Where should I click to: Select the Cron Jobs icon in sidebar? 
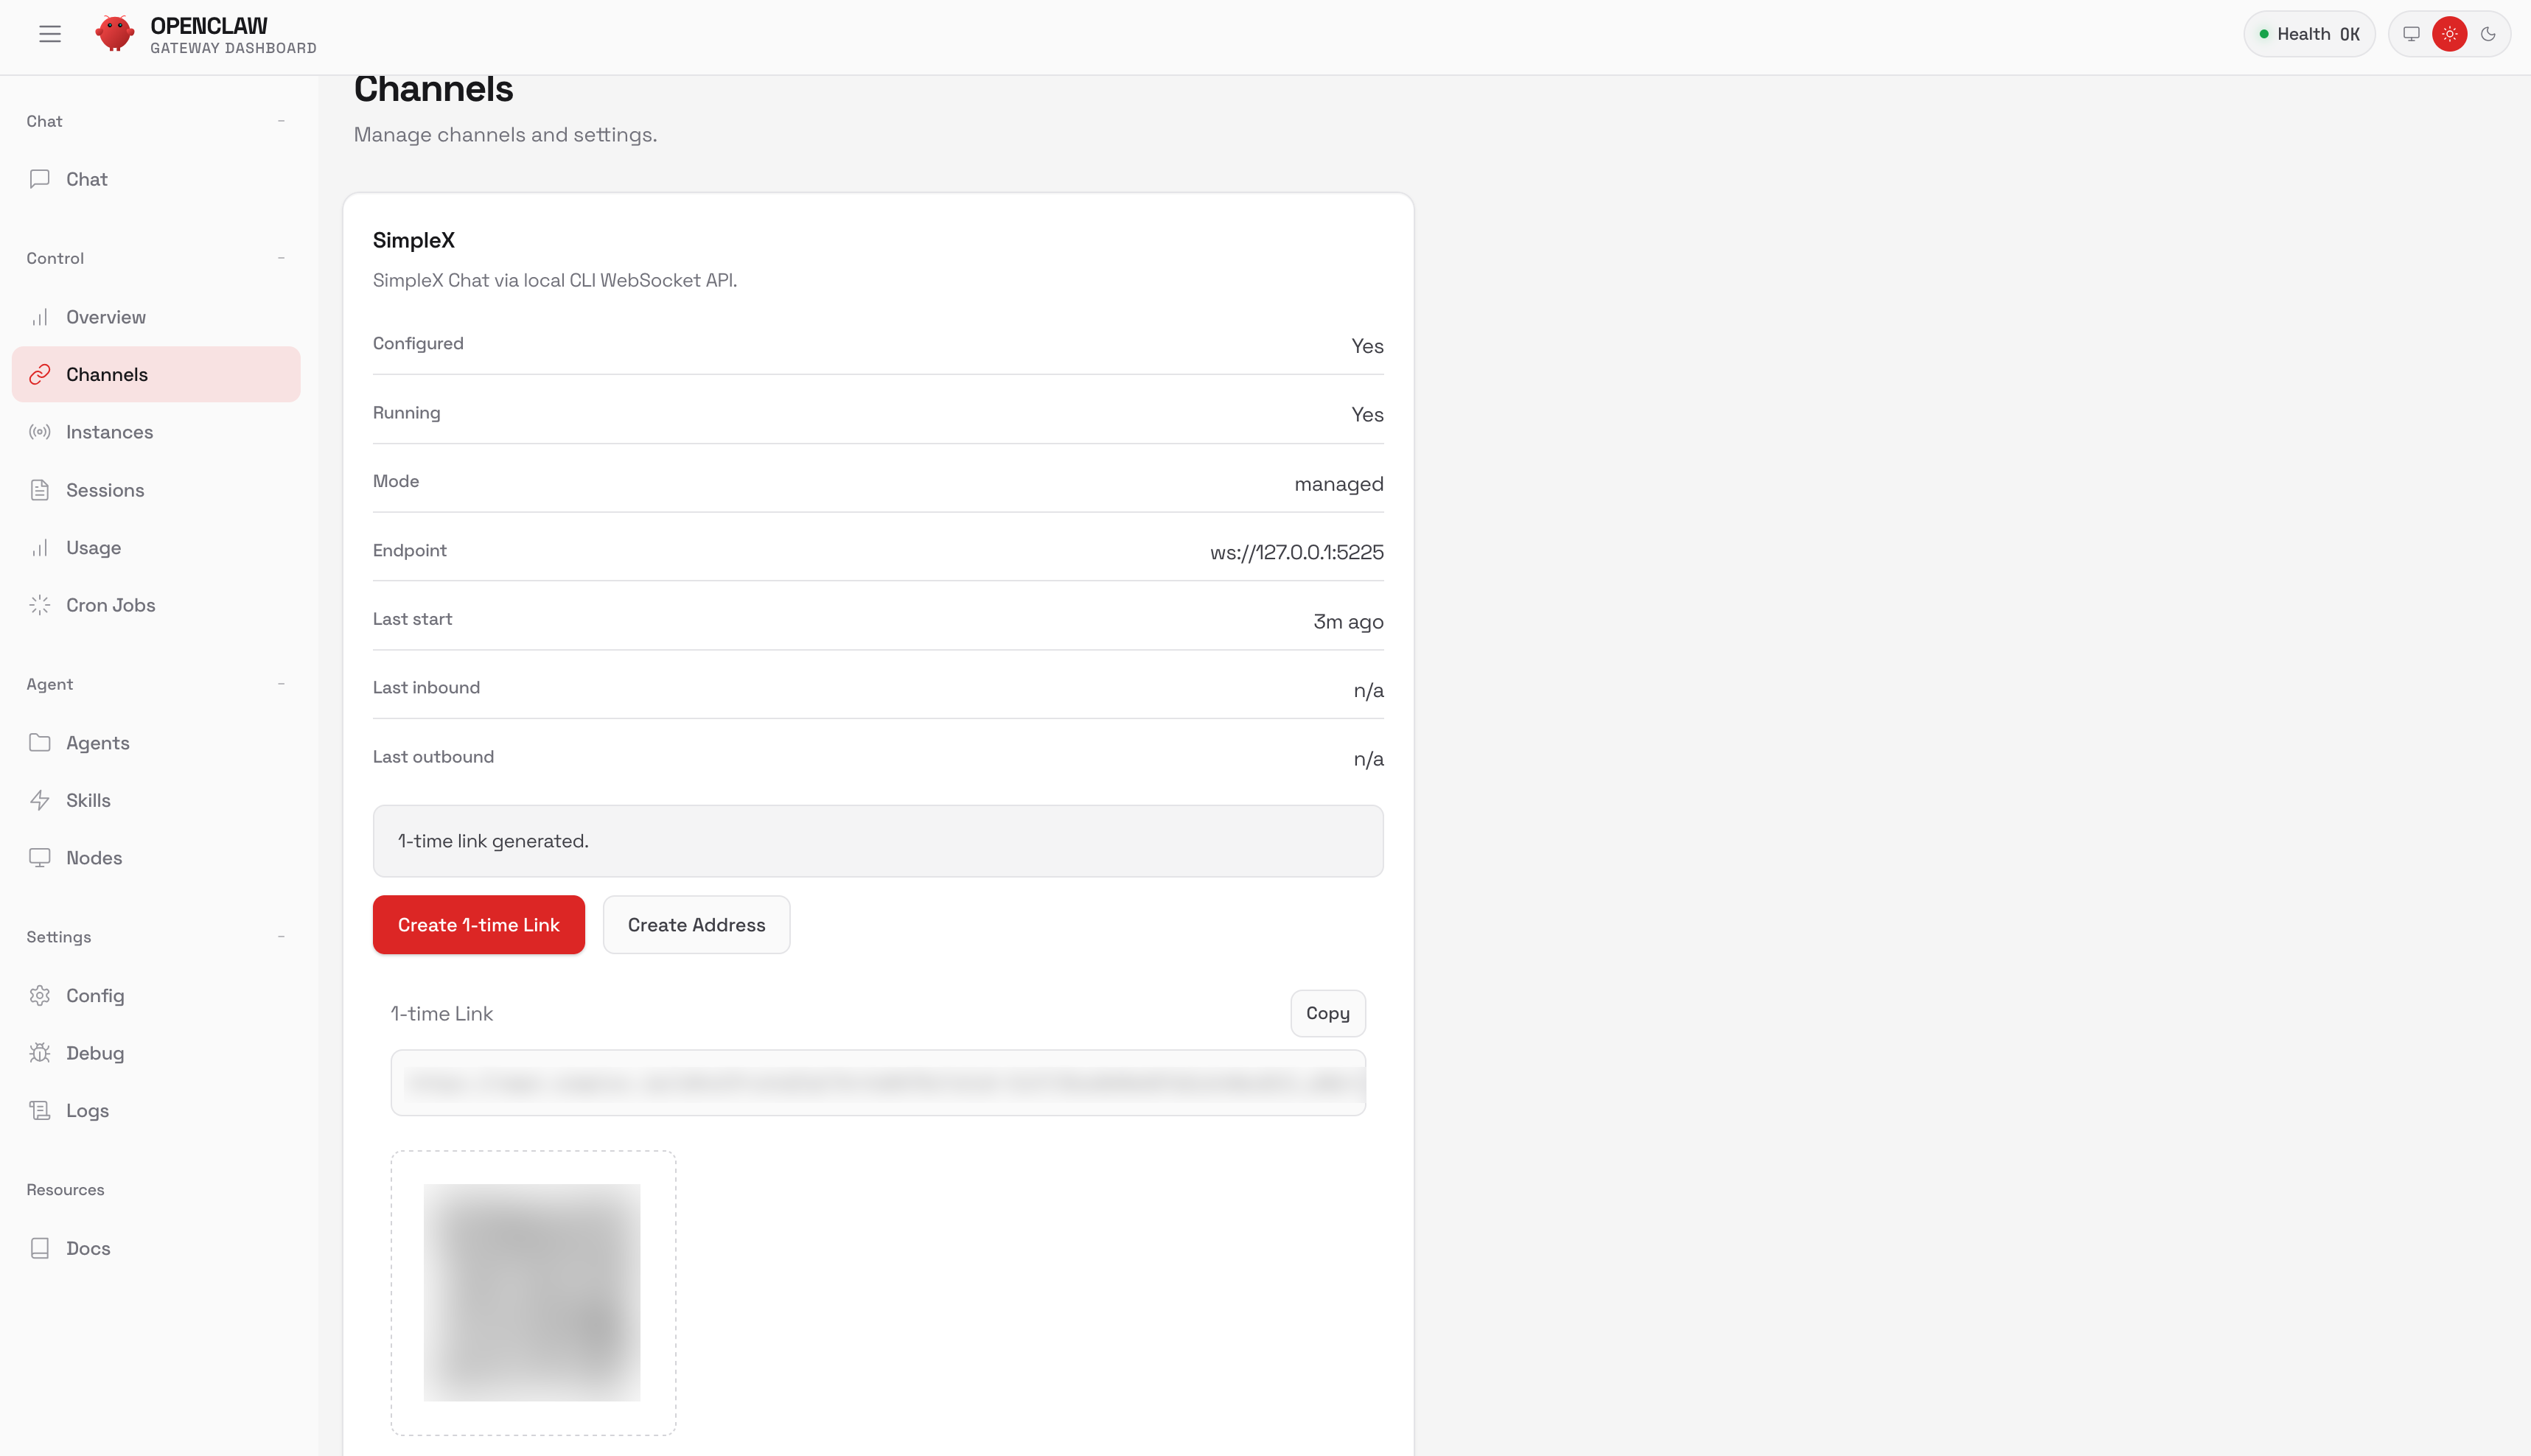tap(40, 604)
